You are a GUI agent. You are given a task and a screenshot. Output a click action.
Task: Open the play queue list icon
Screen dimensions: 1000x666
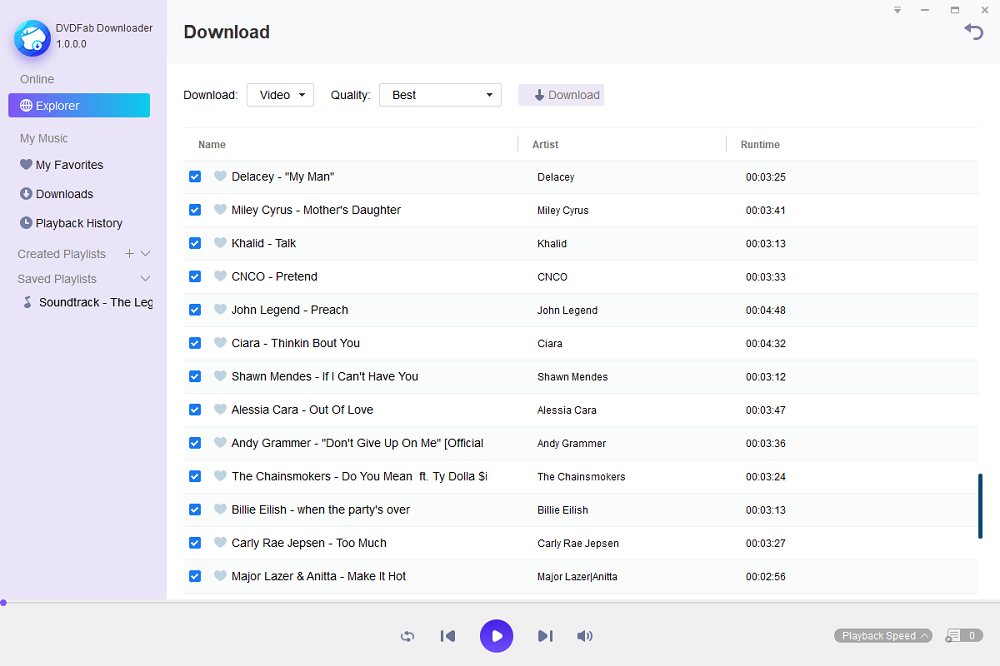953,635
